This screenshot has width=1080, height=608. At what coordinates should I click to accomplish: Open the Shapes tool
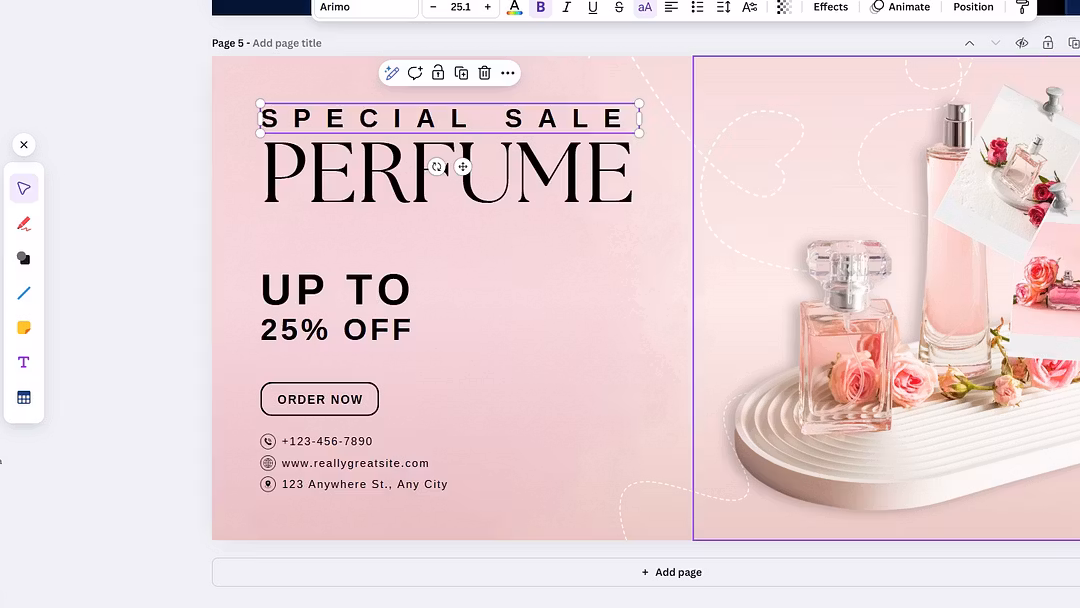click(24, 258)
